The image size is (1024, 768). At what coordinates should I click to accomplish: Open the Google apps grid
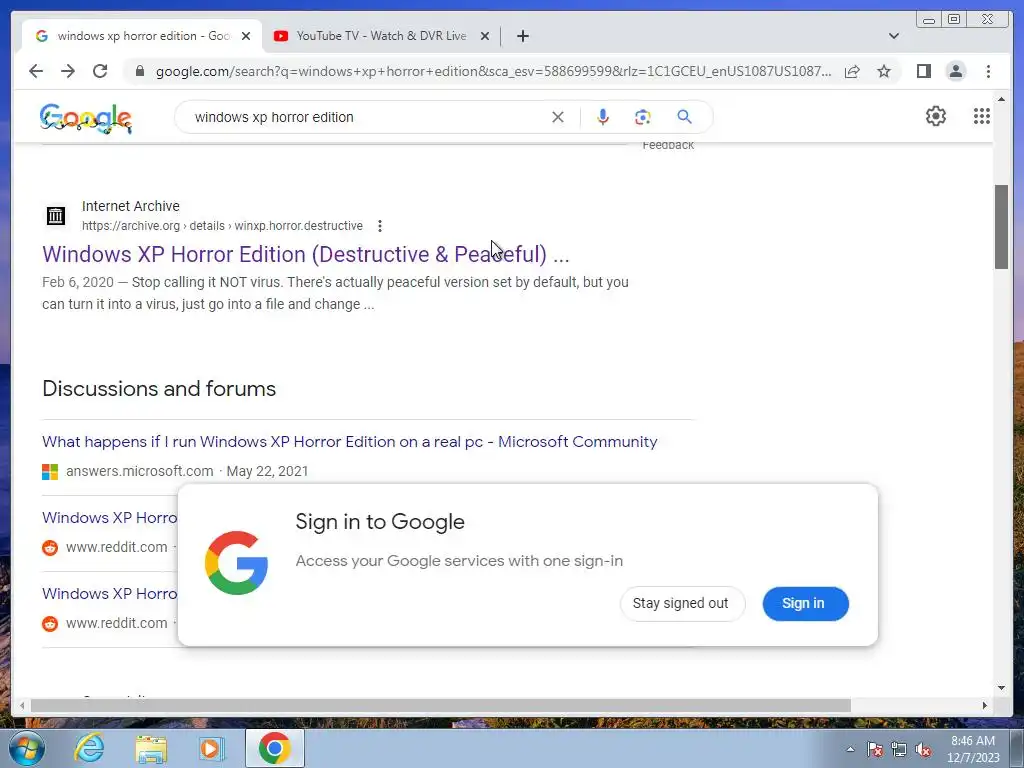tap(982, 116)
